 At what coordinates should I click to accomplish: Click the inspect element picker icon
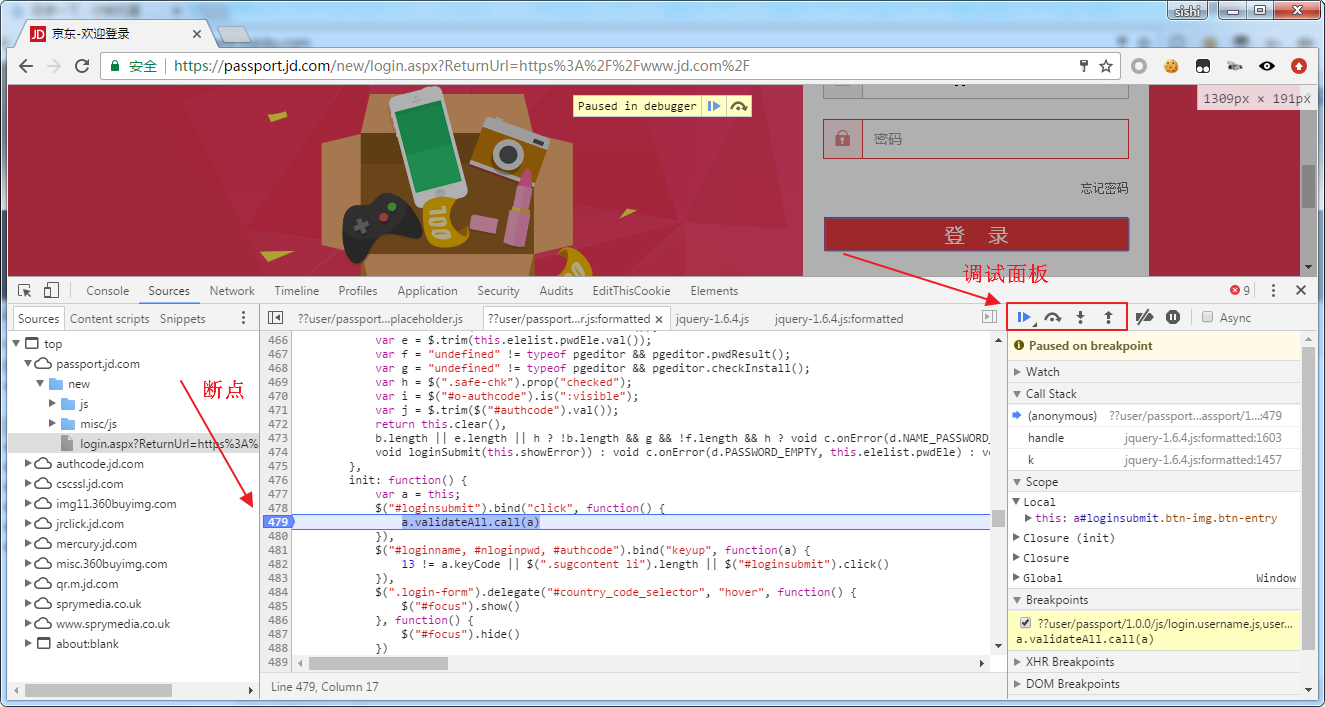24,291
